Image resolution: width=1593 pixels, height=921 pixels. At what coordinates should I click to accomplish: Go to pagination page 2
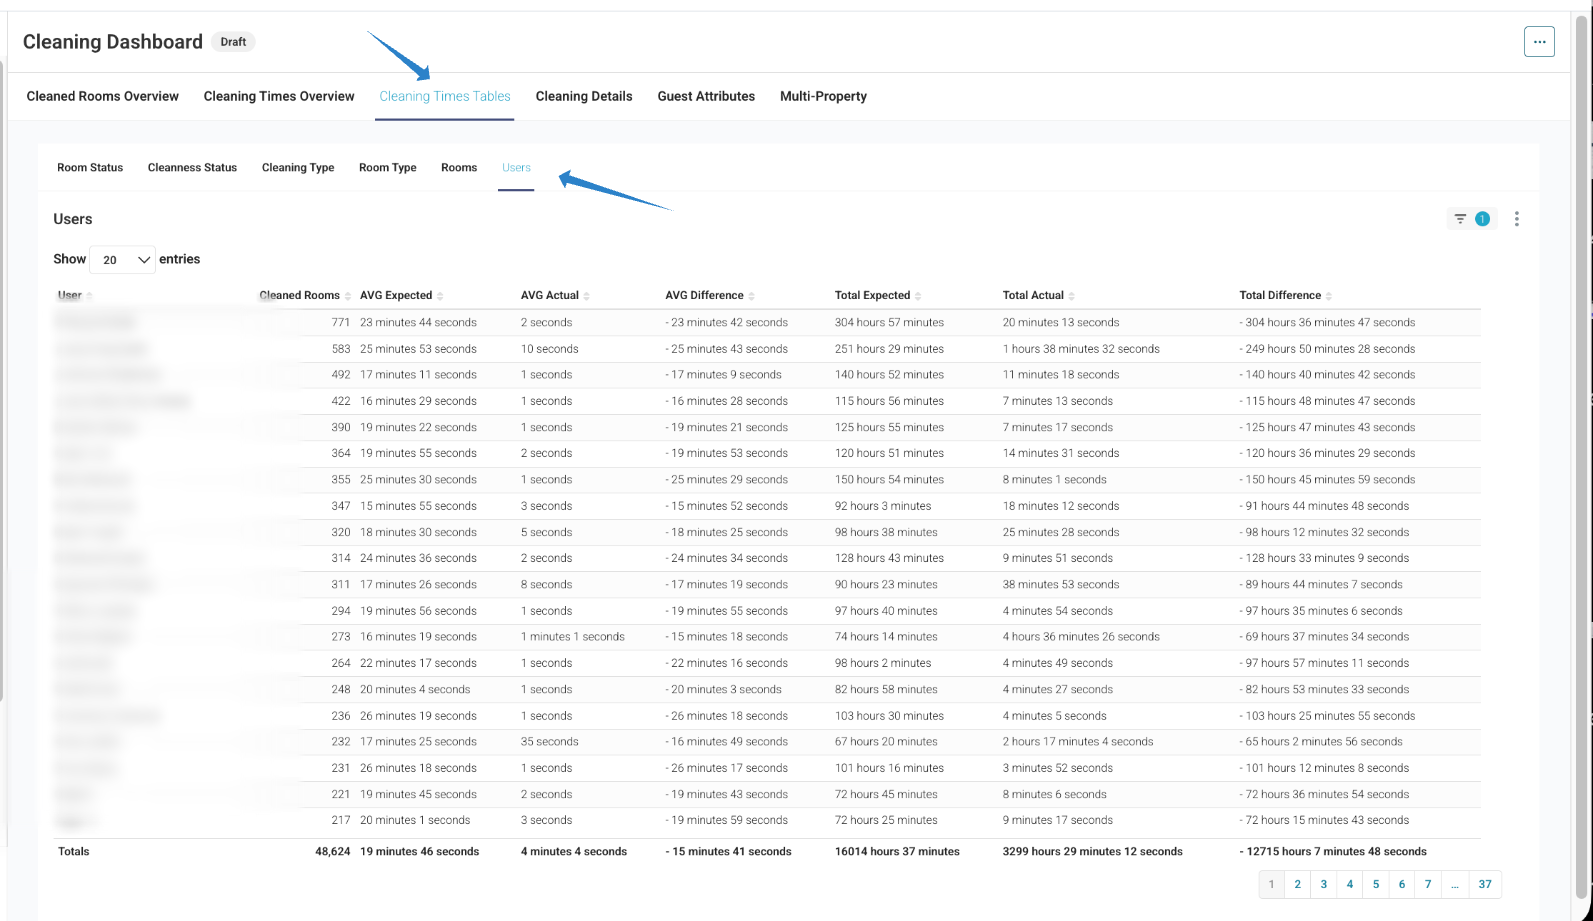pyautogui.click(x=1298, y=884)
